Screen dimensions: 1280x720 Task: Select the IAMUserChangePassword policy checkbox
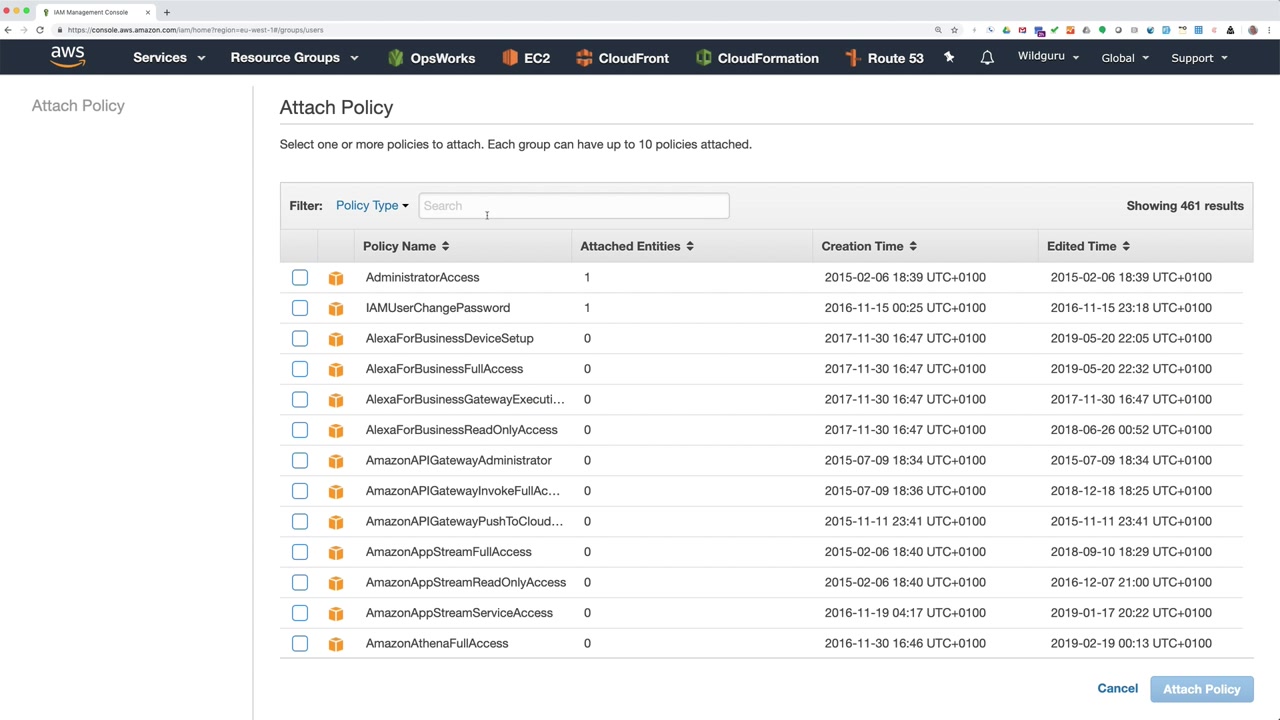pos(300,308)
